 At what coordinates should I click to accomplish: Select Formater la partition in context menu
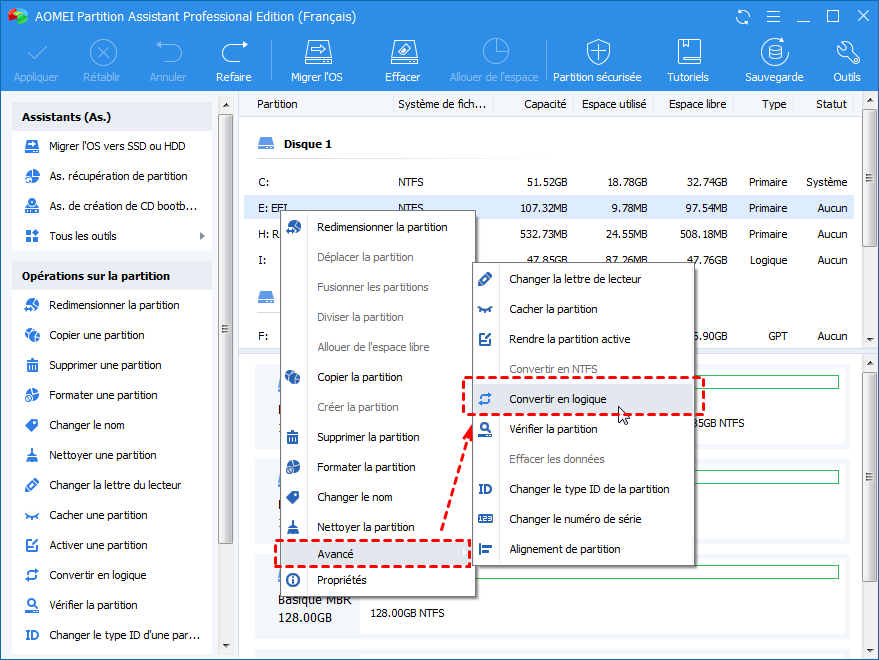(x=366, y=467)
